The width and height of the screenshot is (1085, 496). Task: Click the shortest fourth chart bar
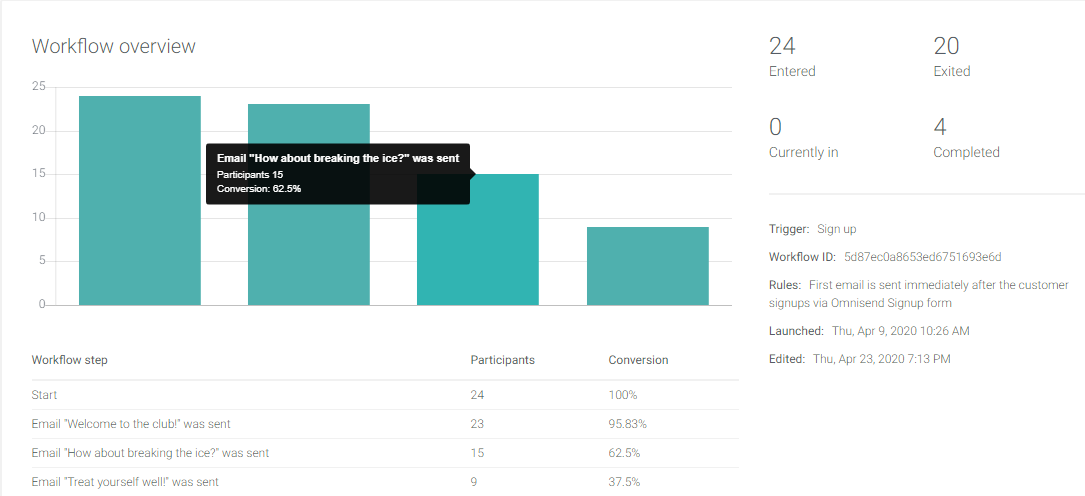tap(647, 266)
